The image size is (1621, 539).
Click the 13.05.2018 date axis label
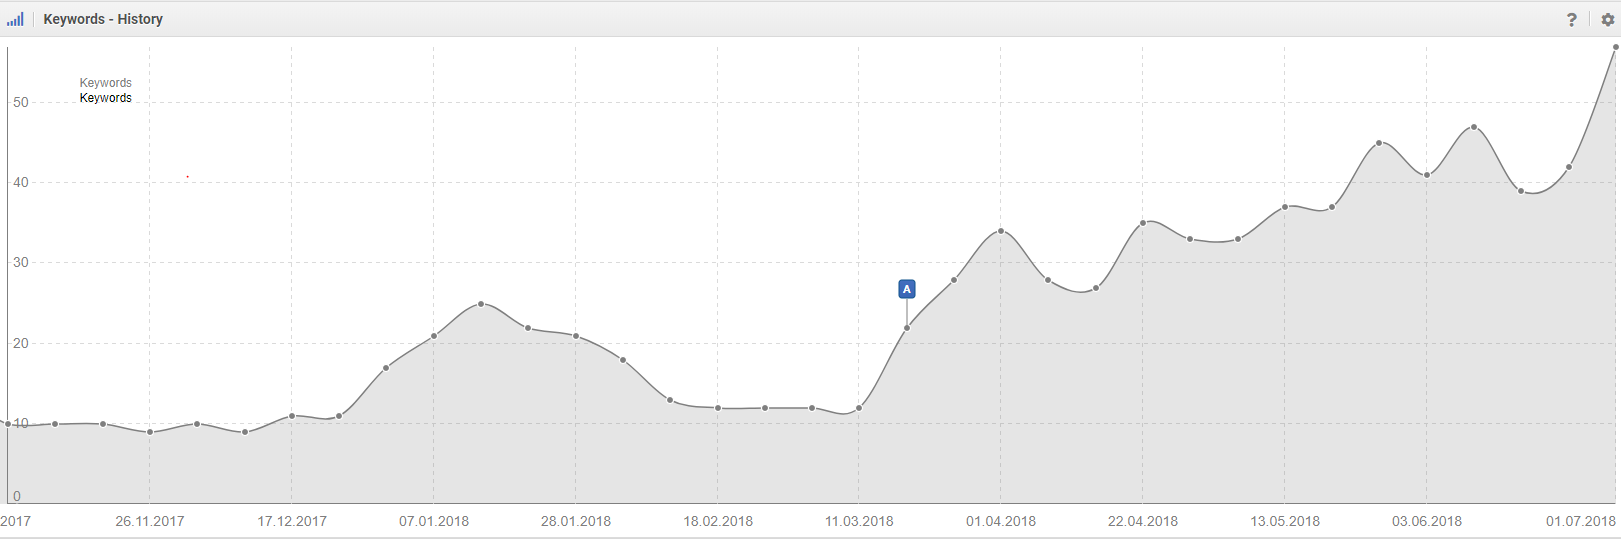point(1285,521)
